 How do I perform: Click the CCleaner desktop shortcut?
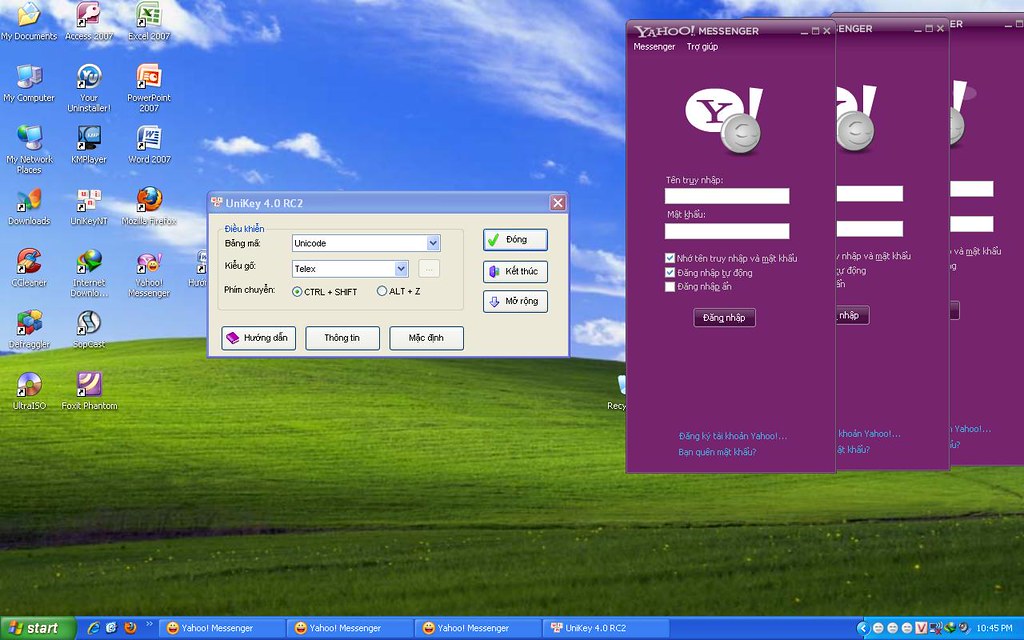29,268
